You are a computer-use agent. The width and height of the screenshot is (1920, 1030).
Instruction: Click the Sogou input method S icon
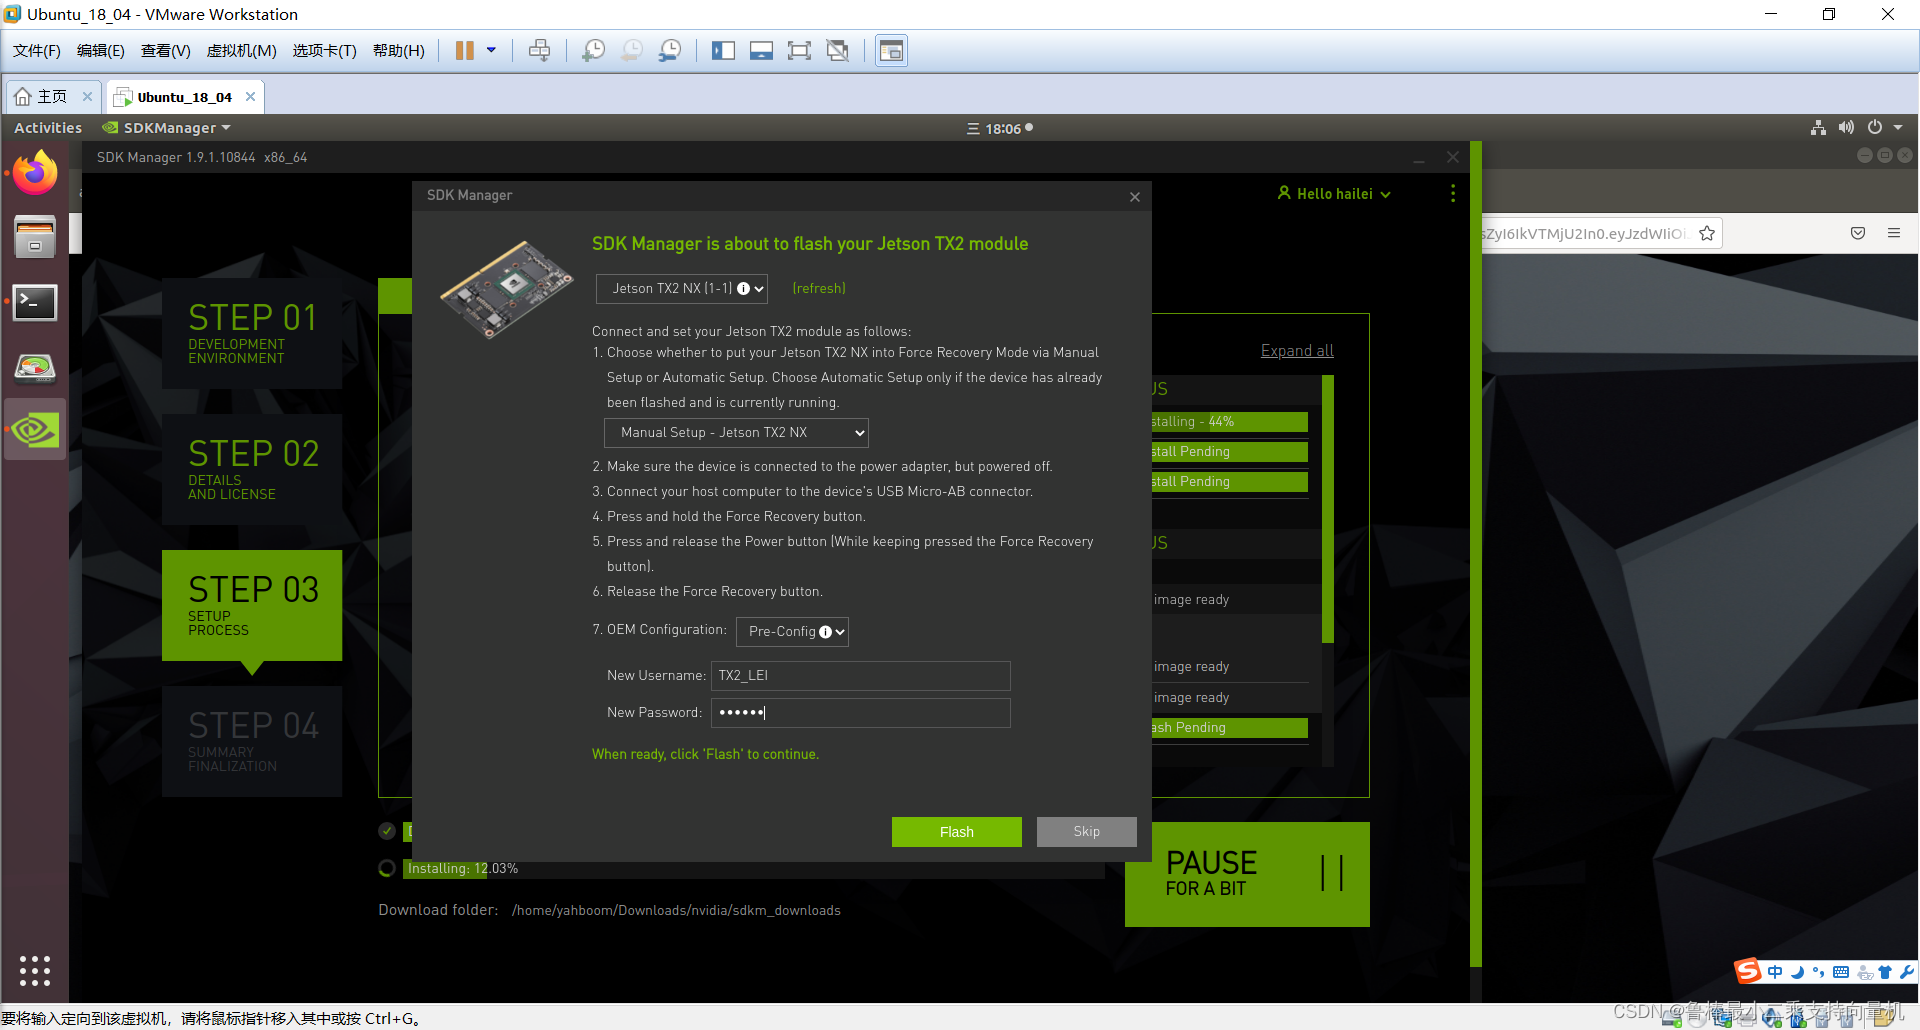click(x=1748, y=971)
